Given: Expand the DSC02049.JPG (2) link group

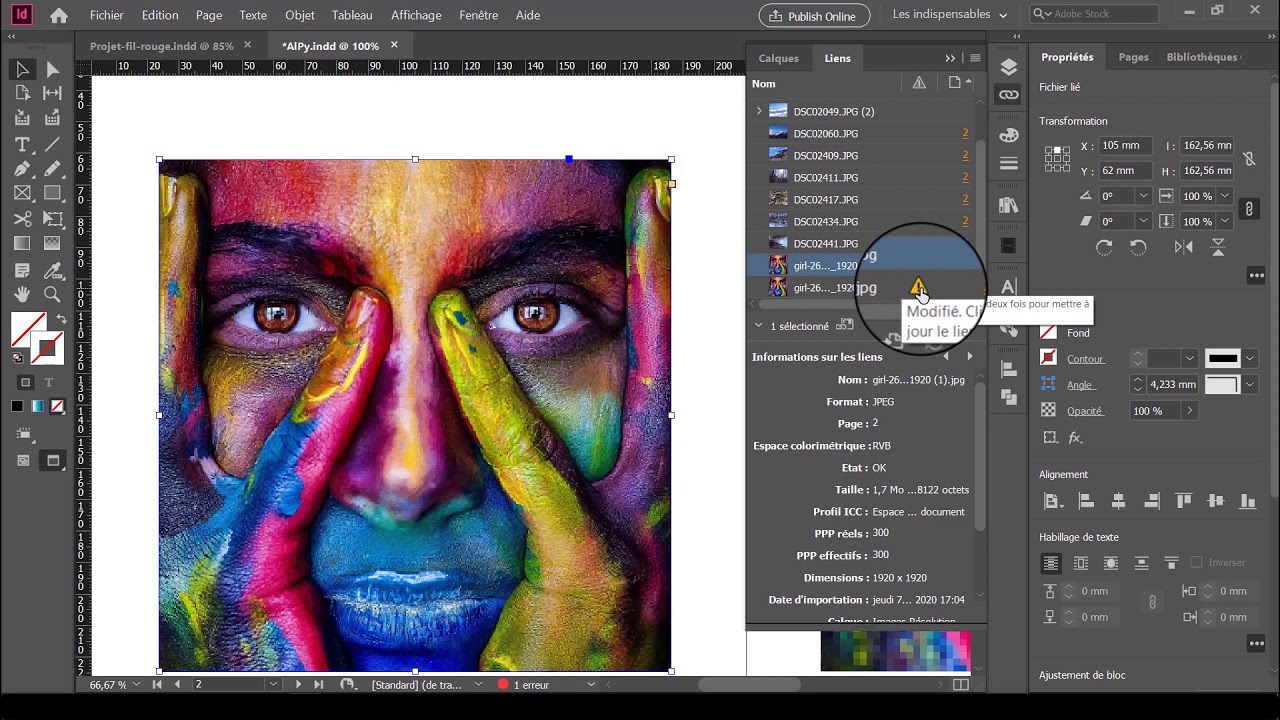Looking at the screenshot, I should 759,111.
